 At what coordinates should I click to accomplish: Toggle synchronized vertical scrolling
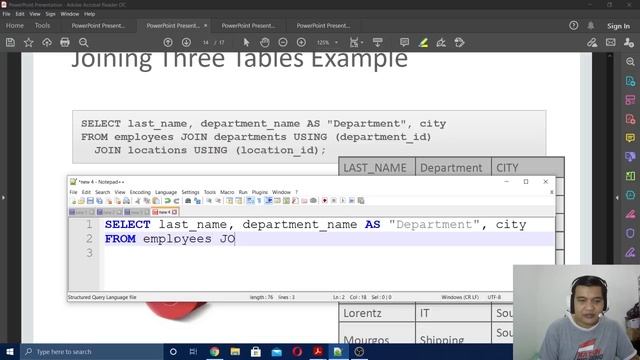pos(229,200)
